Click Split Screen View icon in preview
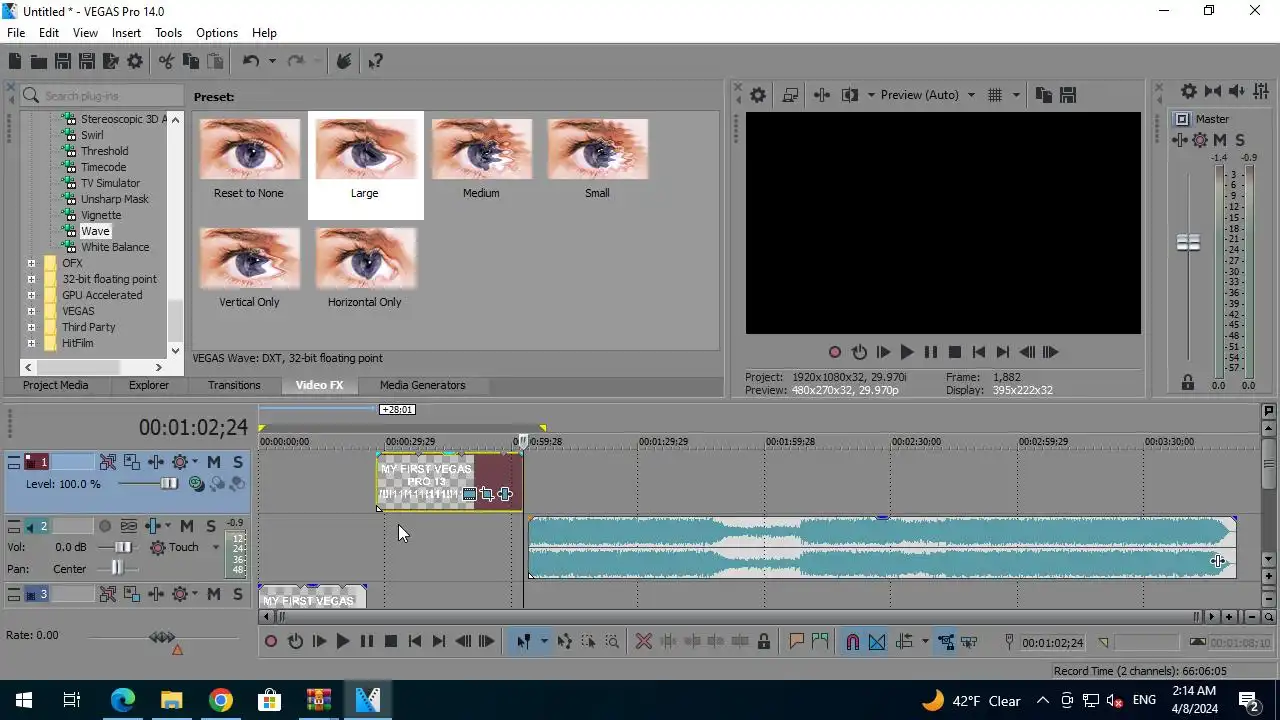This screenshot has height=720, width=1280. pos(850,95)
